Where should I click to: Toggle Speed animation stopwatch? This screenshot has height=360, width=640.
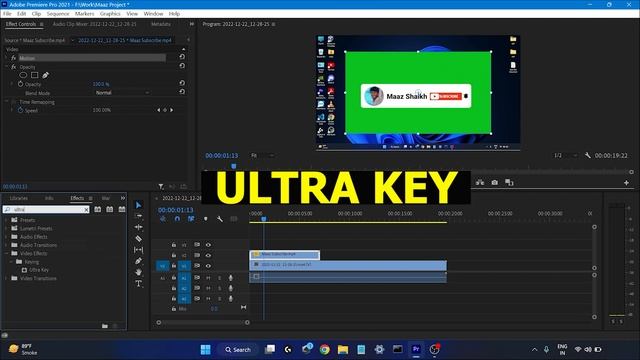20,110
